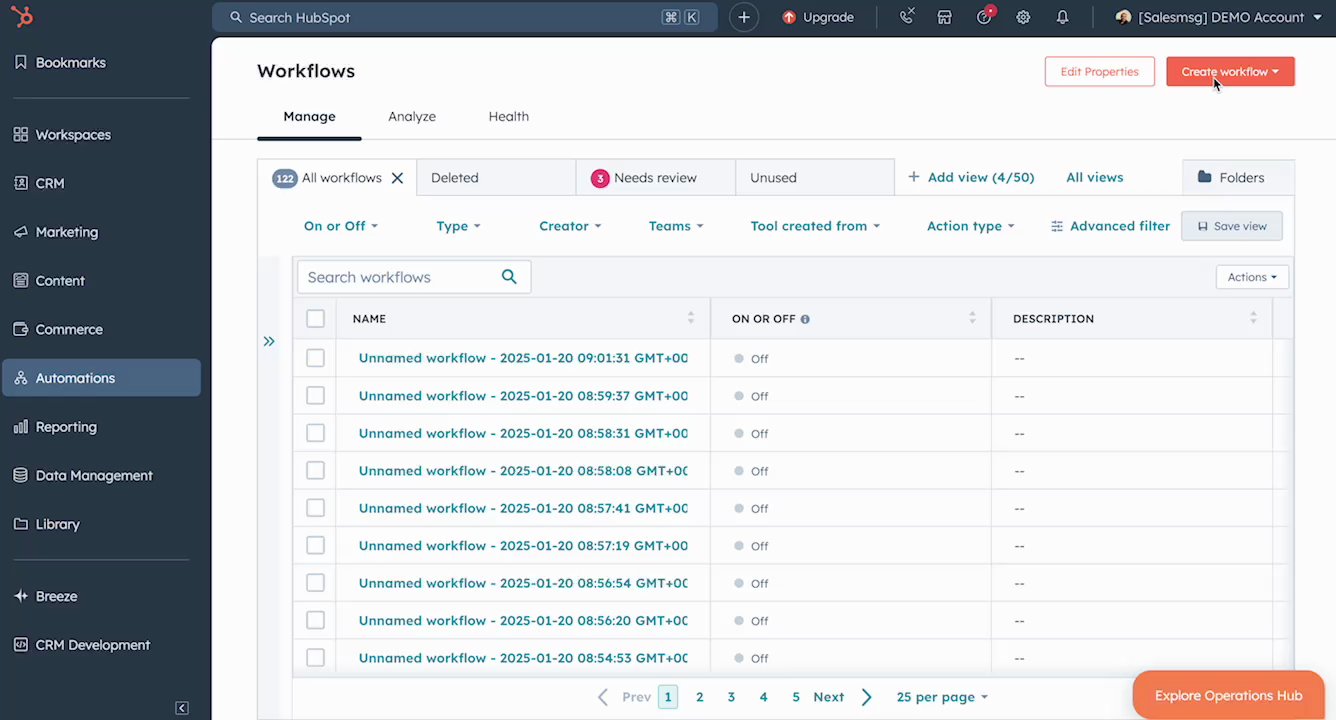Go to the Next page link
This screenshot has width=1336, height=720.
828,697
